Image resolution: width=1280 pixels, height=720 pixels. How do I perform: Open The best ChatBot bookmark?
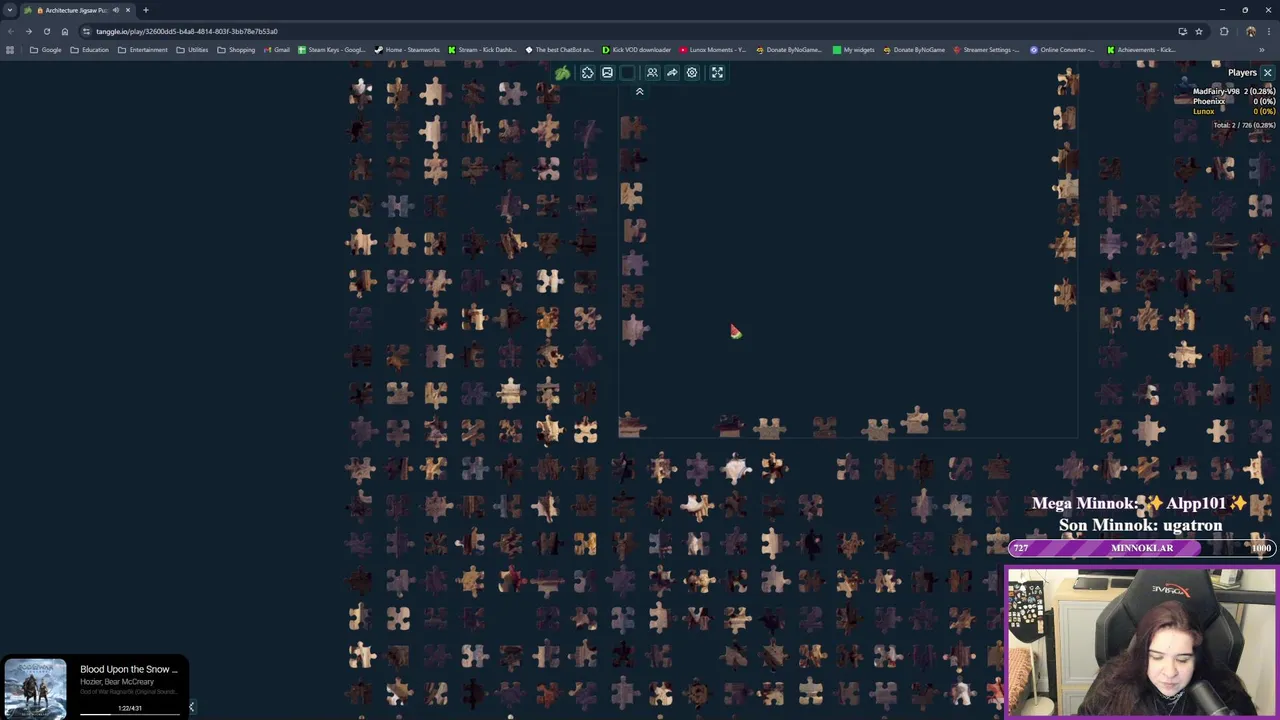[x=559, y=50]
